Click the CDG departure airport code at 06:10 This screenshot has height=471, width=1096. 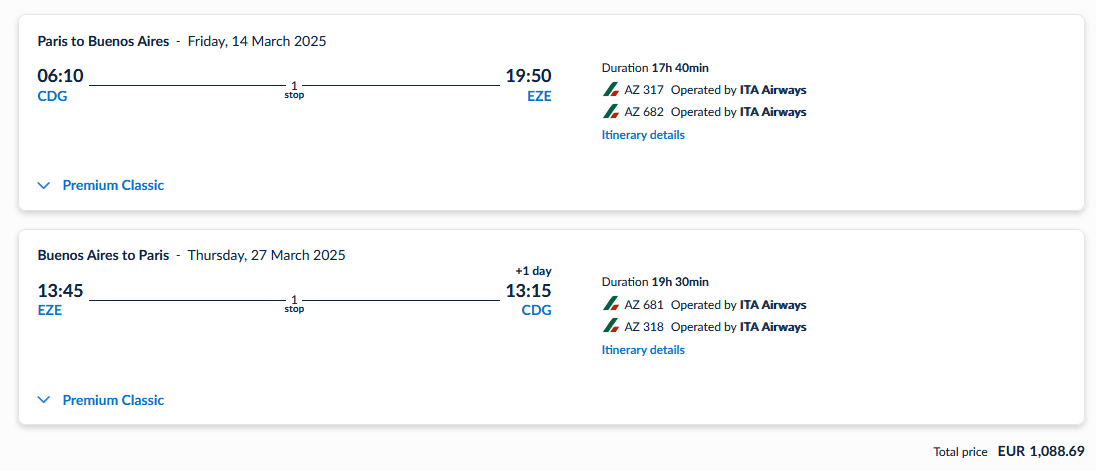52,96
